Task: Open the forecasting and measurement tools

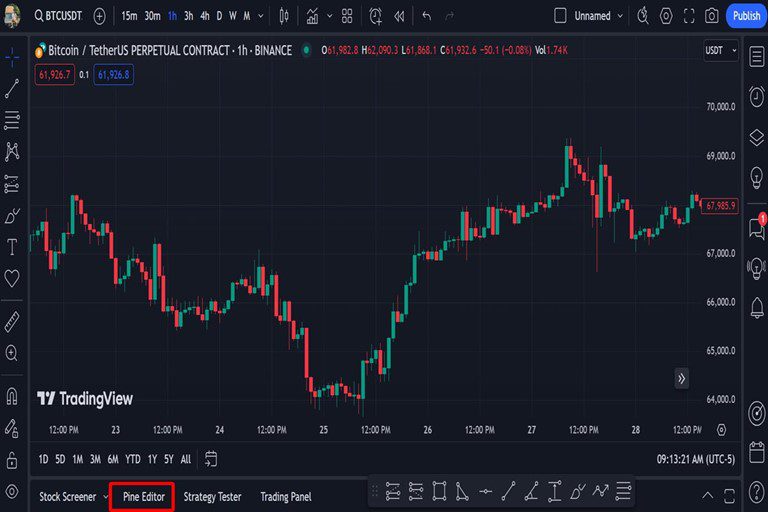Action: (x=12, y=184)
